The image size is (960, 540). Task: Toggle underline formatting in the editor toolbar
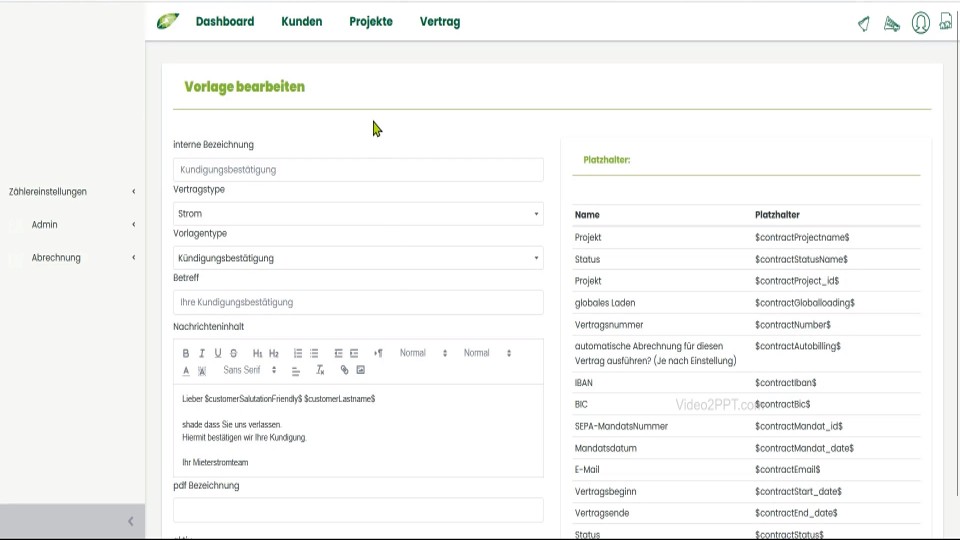[218, 353]
